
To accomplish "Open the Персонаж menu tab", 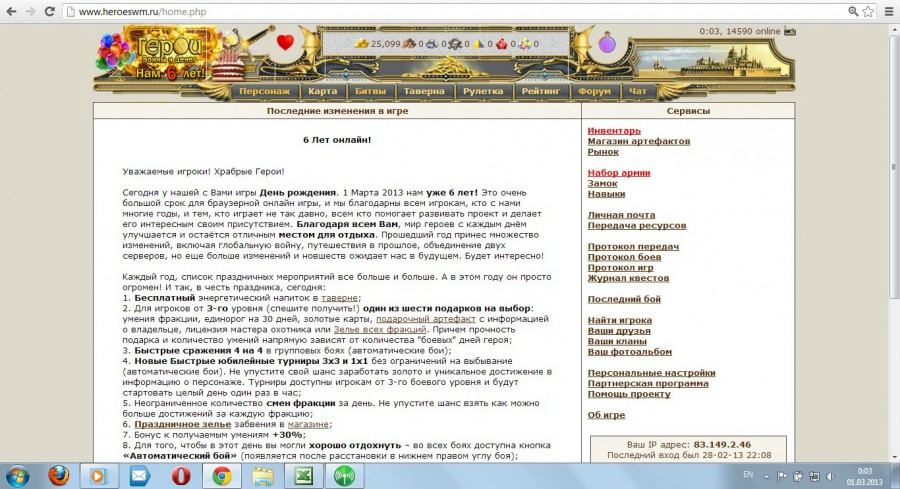I will click(x=265, y=91).
